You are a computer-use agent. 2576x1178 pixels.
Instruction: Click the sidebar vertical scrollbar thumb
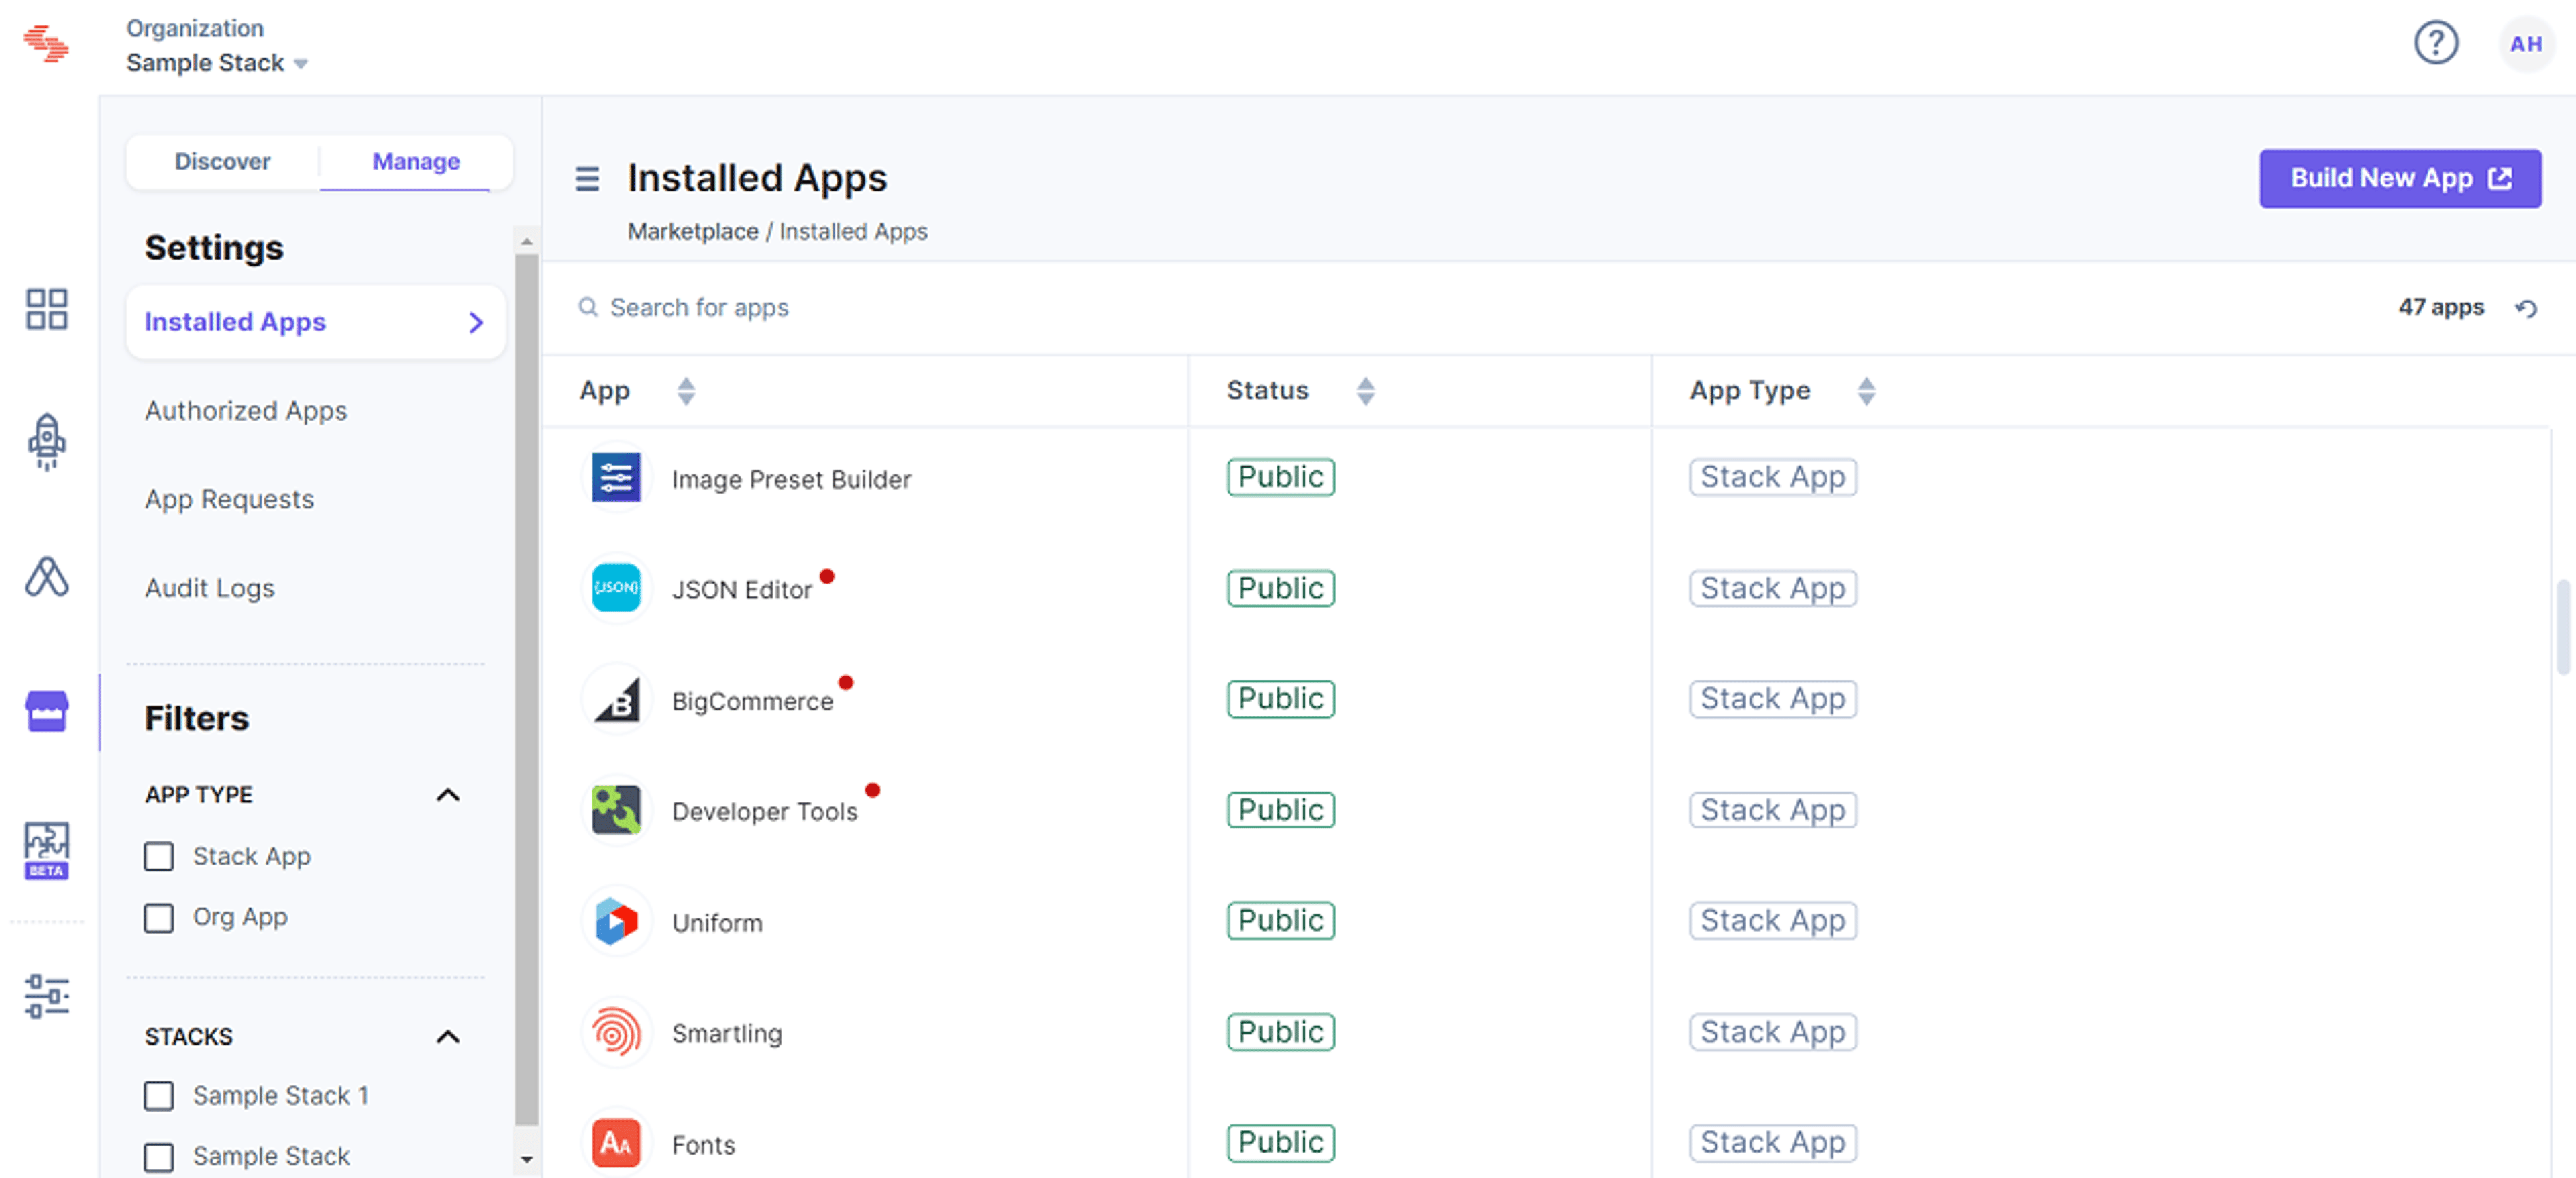(526, 690)
